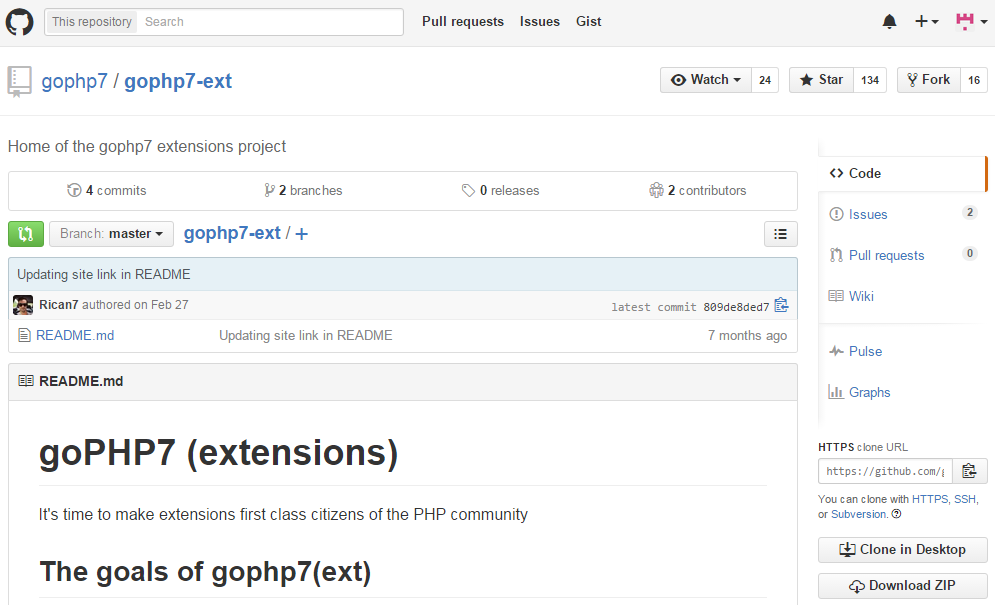Open commit message 'Updating site link in README' header
Image resolution: width=995 pixels, height=605 pixels.
[103, 274]
